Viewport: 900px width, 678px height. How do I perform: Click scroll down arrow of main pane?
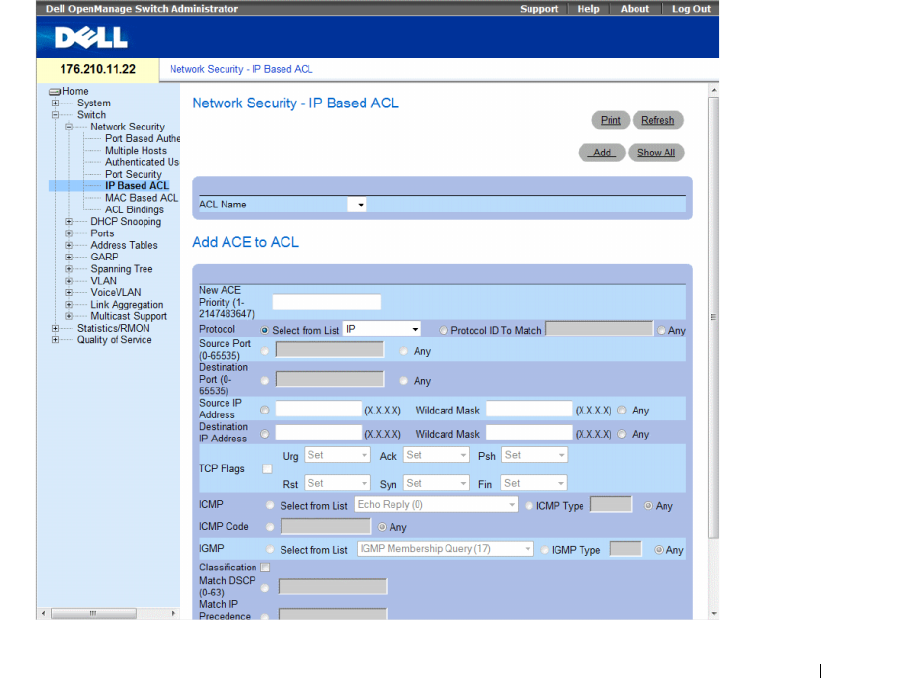tap(714, 614)
